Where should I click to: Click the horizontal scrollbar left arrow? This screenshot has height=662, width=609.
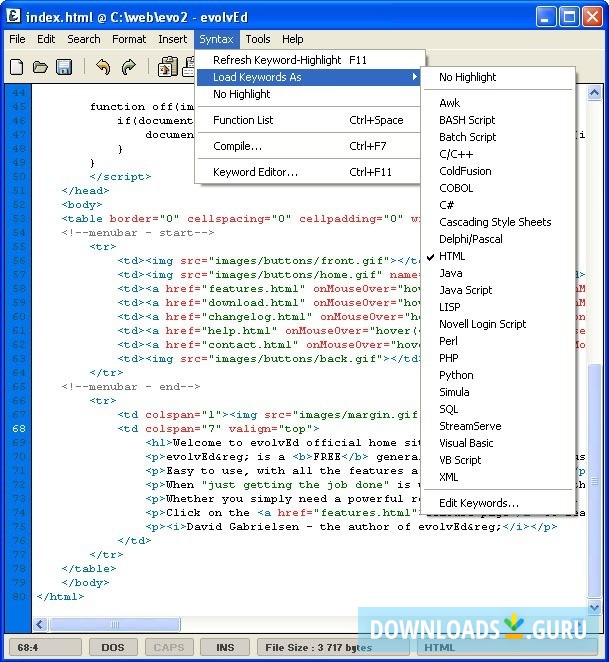click(40, 624)
